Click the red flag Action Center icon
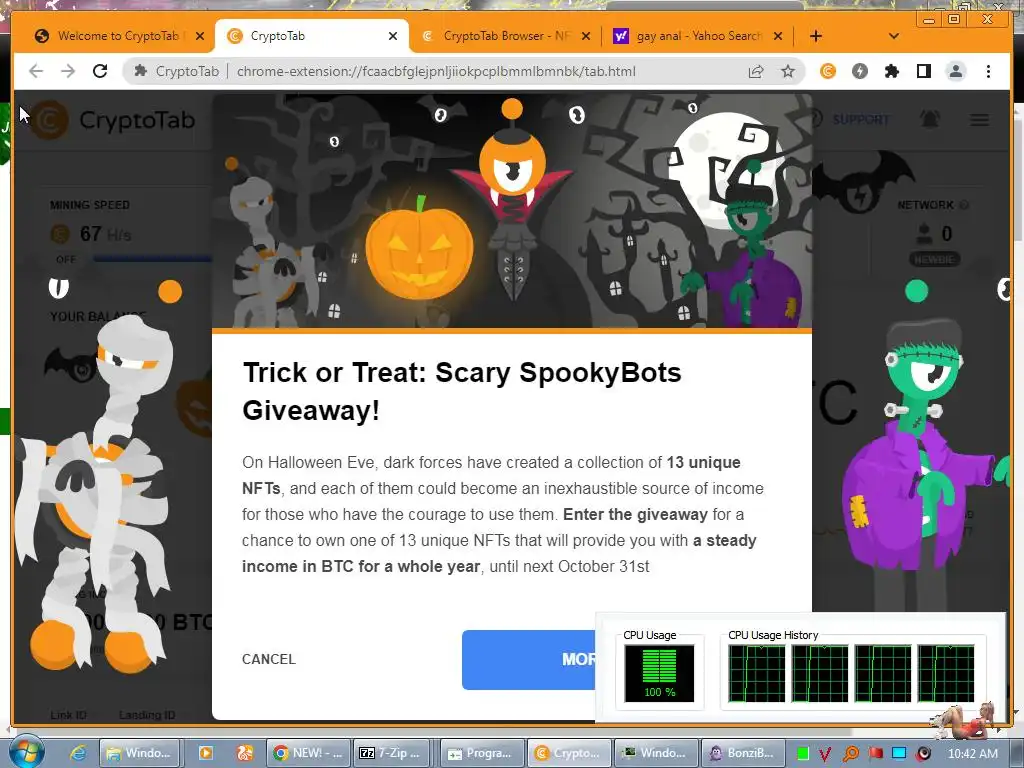This screenshot has height=768, width=1024. point(875,754)
